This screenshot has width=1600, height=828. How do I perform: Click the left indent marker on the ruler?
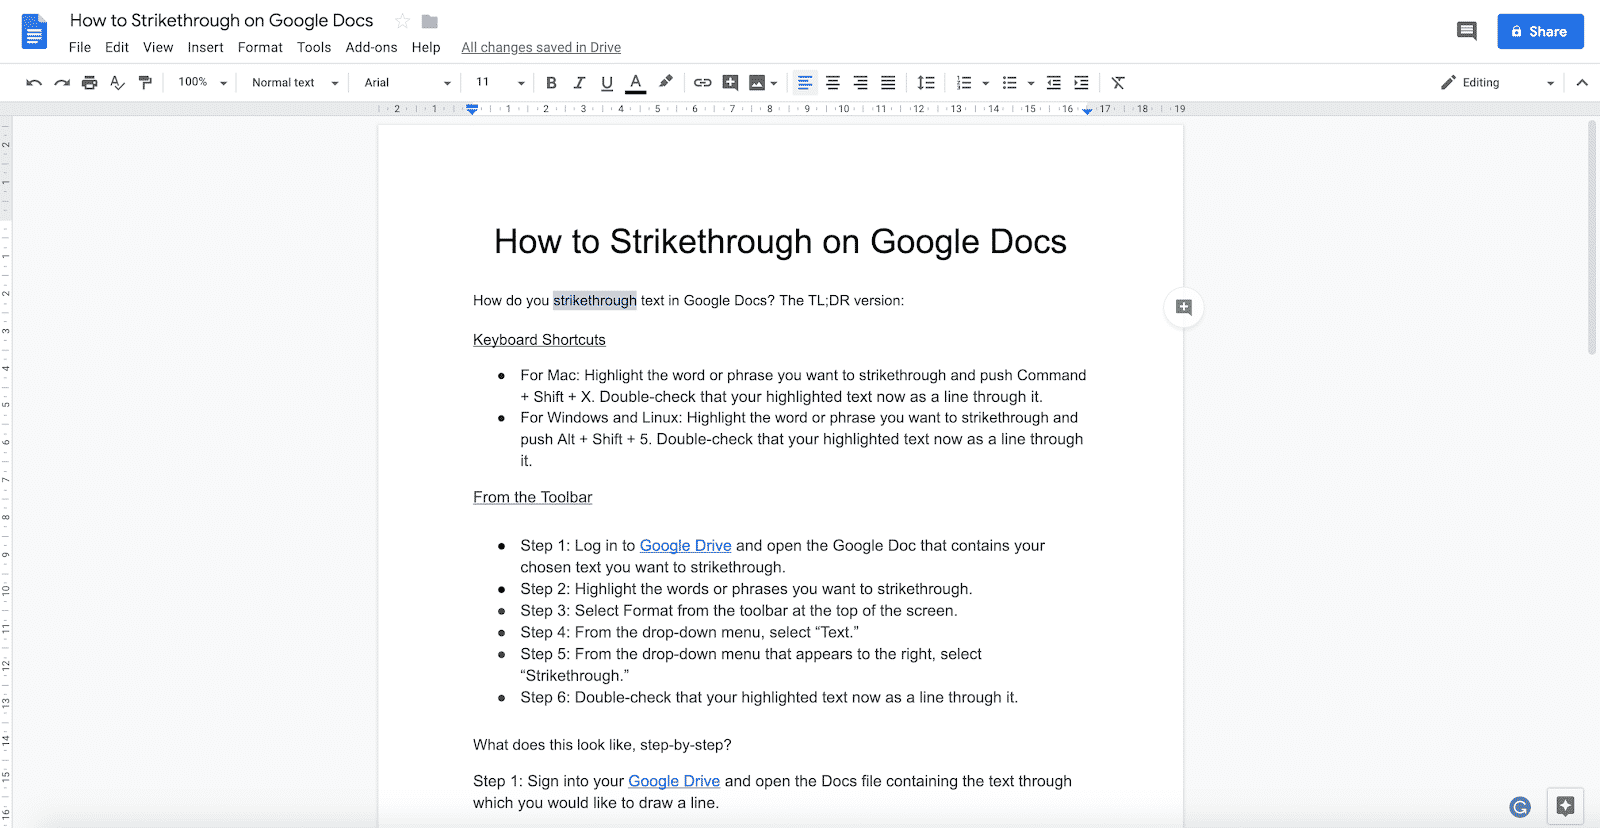tap(472, 109)
